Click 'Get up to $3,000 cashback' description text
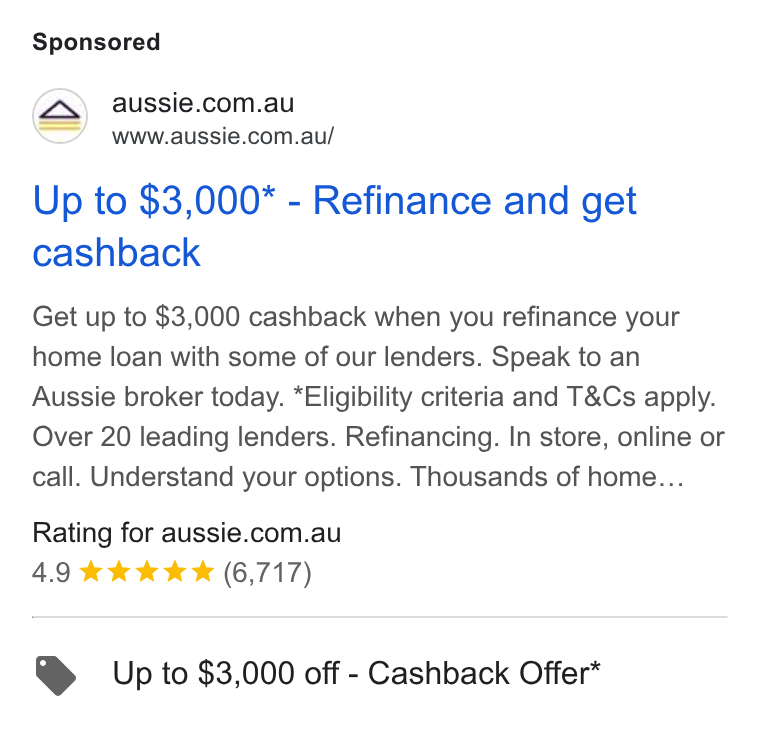Screen dimensions: 760x734 199,317
